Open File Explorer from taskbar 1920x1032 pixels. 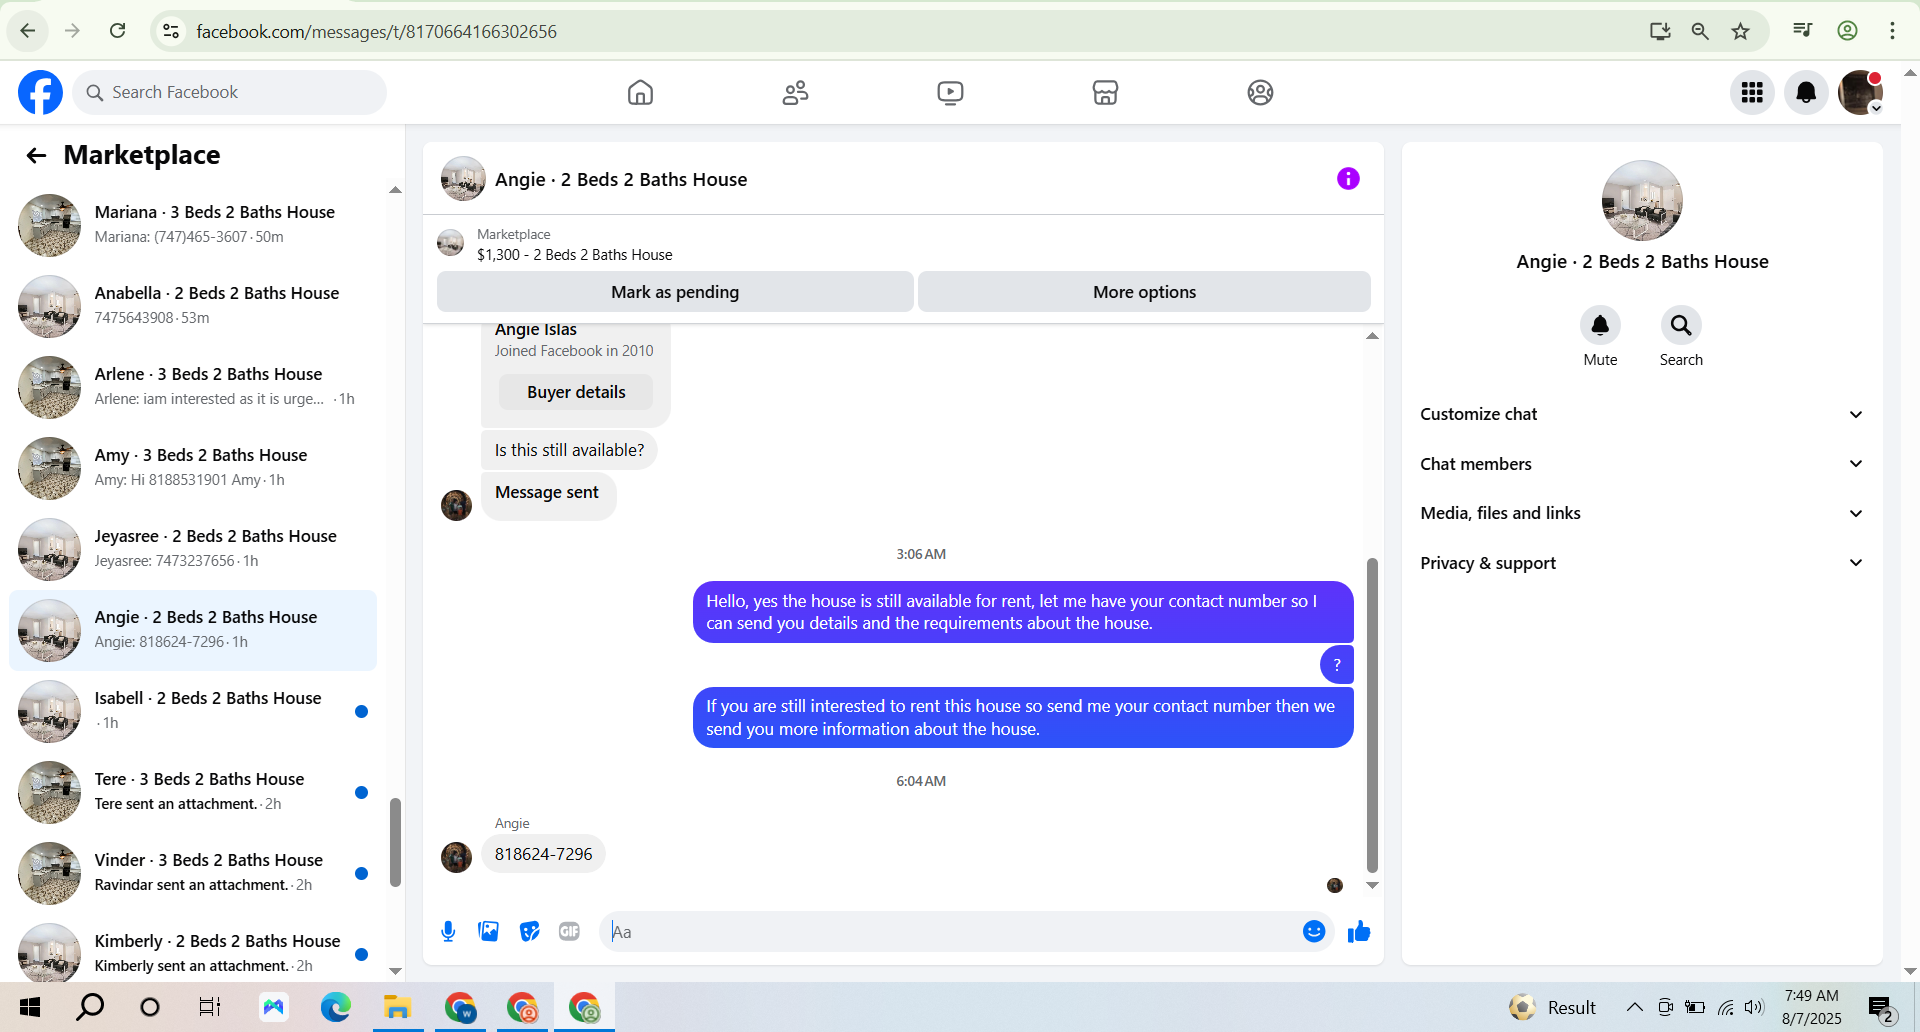[397, 1007]
